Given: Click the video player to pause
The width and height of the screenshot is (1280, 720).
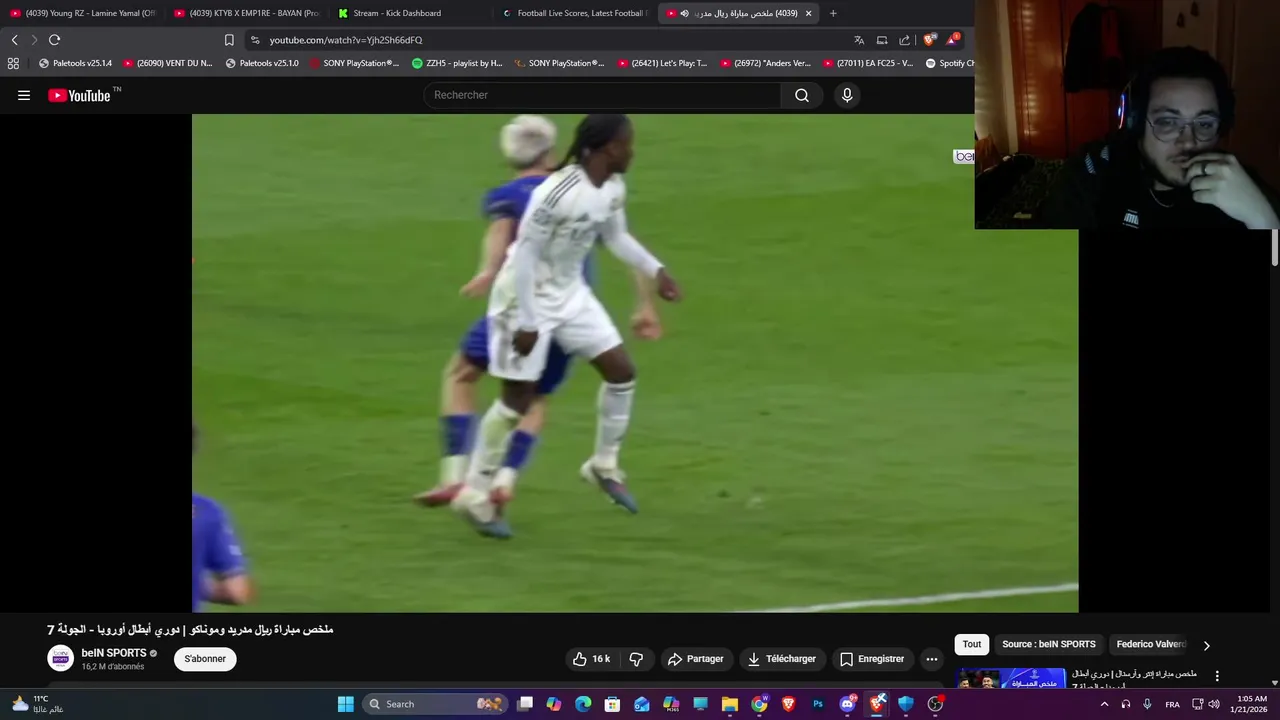Looking at the screenshot, I should click(635, 362).
